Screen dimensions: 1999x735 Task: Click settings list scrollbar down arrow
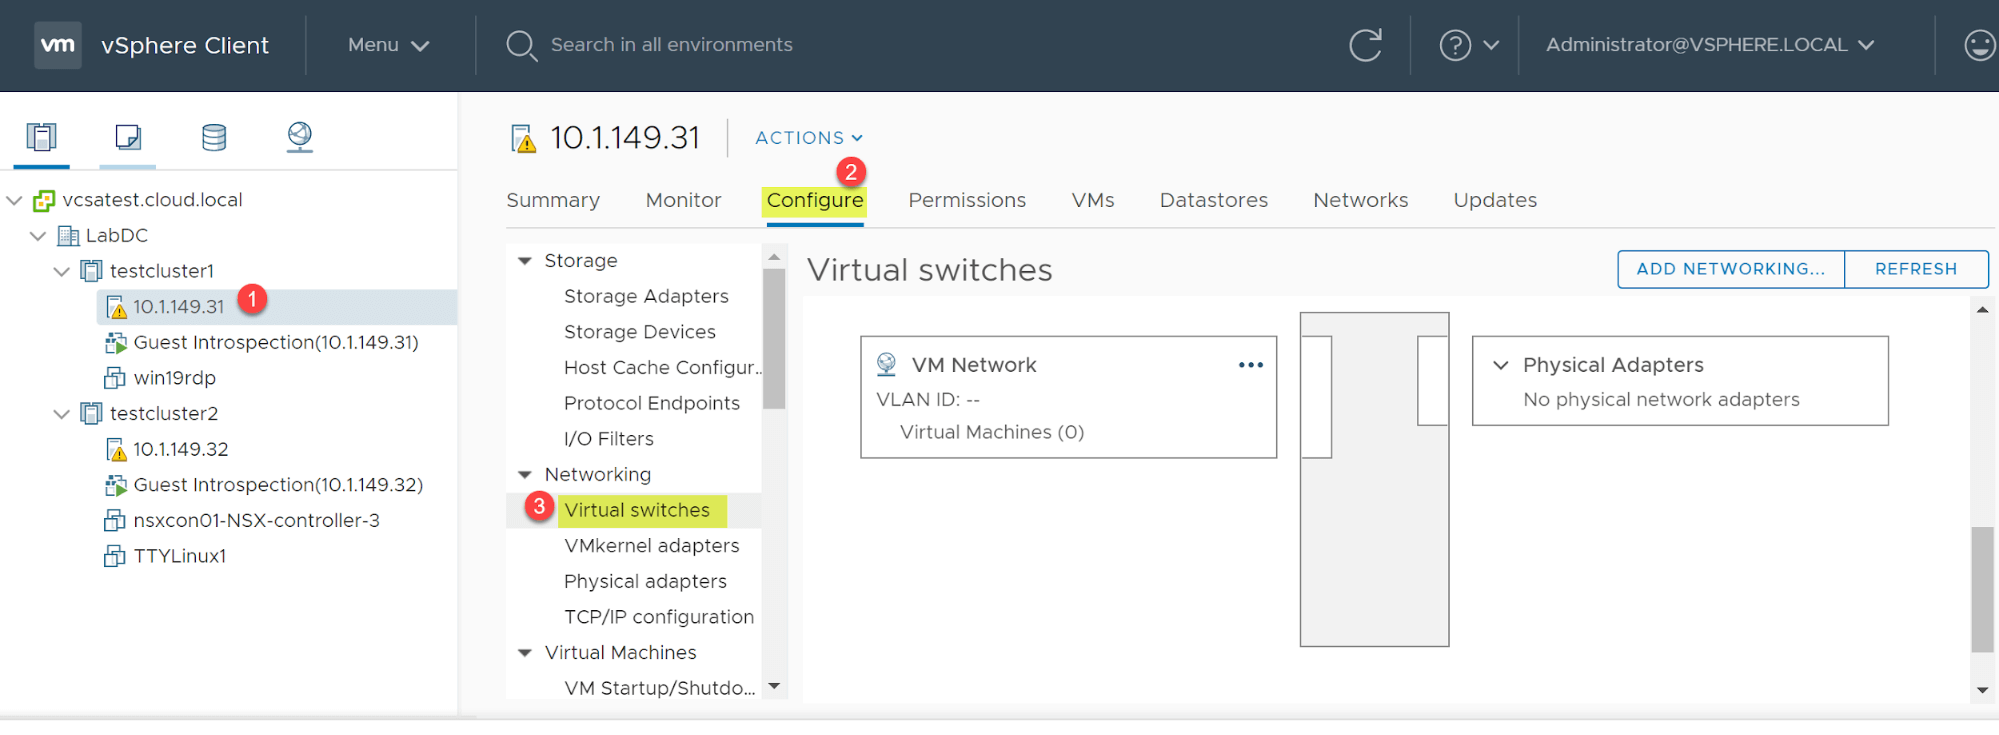coord(773,687)
